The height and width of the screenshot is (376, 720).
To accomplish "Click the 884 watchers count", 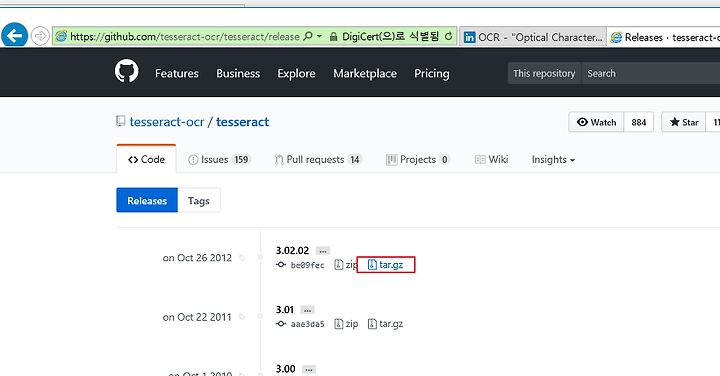I will (639, 122).
